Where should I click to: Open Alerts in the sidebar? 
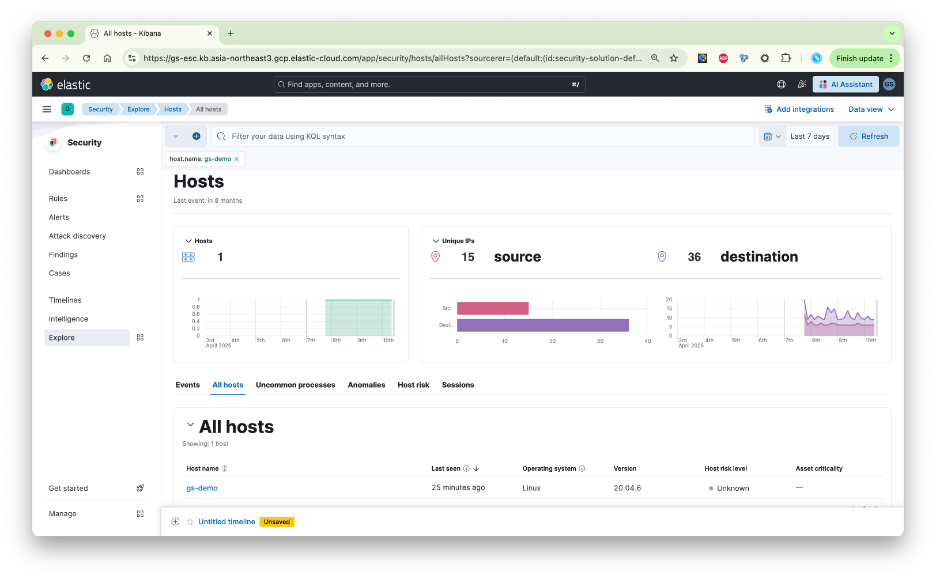pyautogui.click(x=59, y=217)
